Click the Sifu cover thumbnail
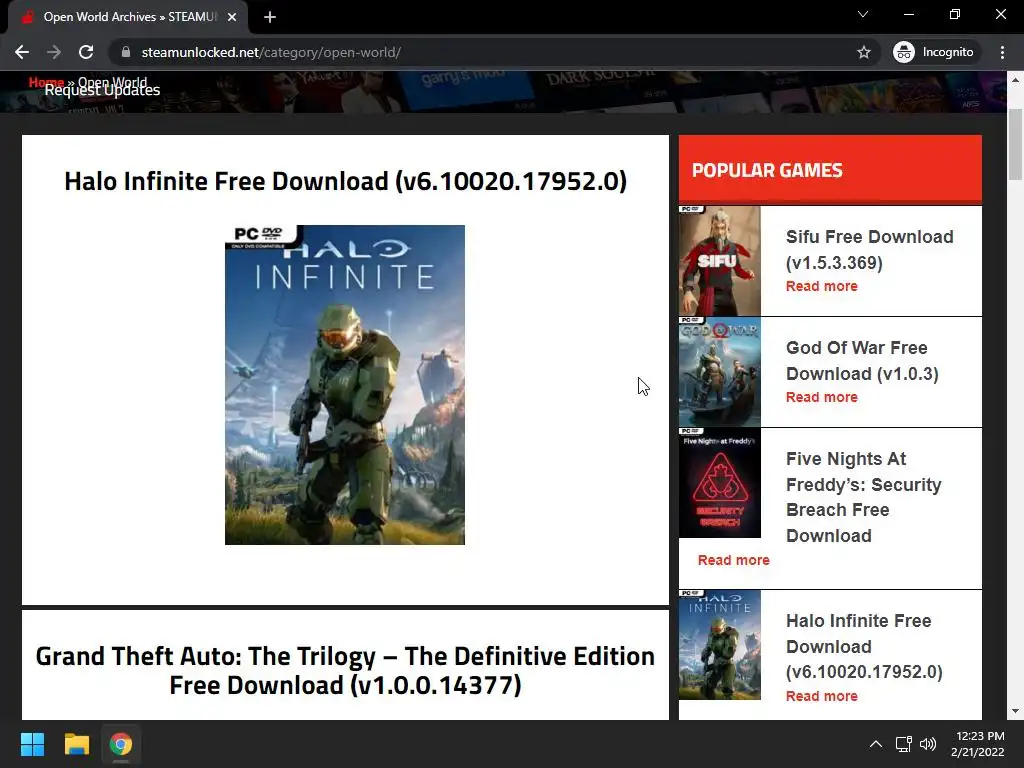1024x768 pixels. click(x=720, y=261)
